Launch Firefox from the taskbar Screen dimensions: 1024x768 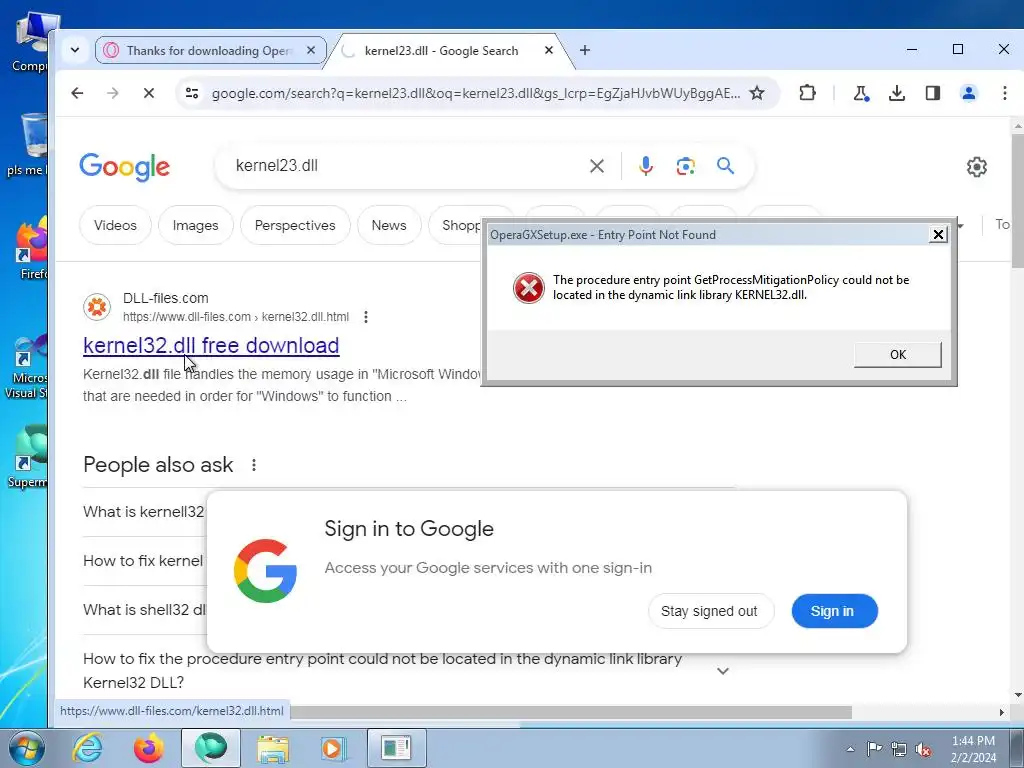point(149,748)
